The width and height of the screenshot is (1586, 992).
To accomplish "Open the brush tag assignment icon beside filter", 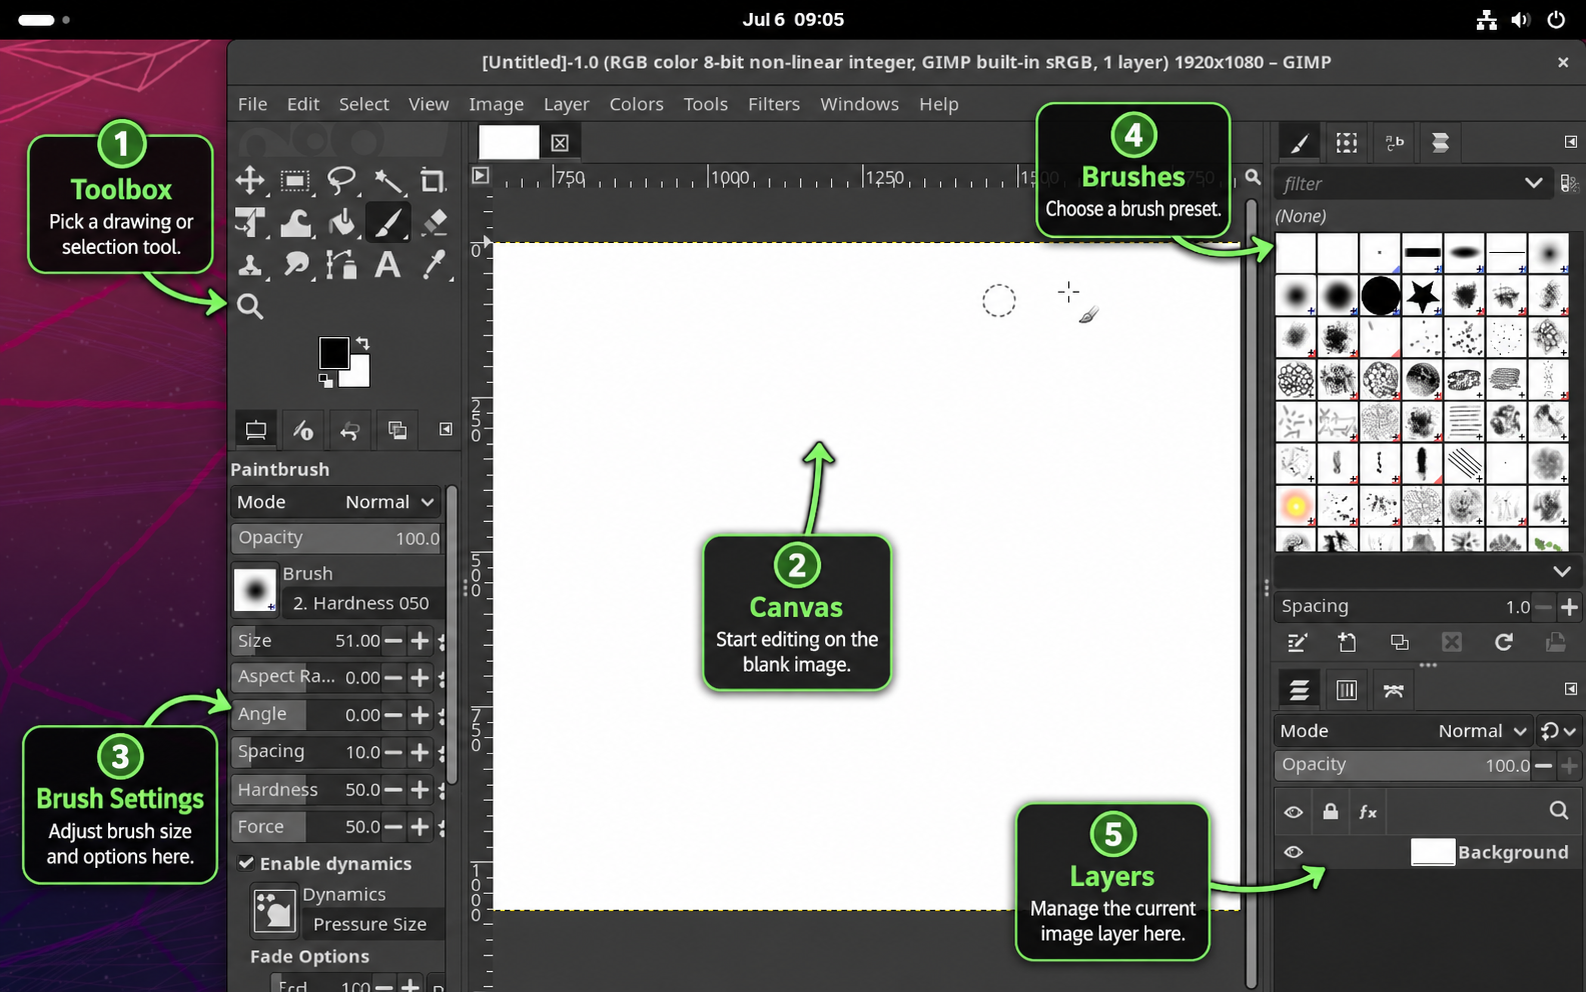I will (x=1568, y=184).
